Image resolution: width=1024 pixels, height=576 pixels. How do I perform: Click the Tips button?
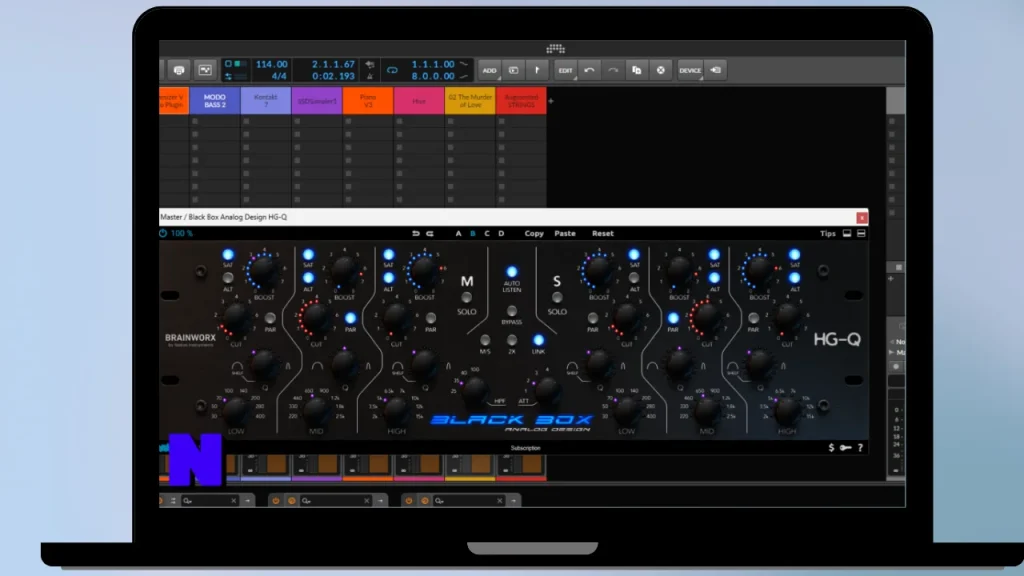[x=827, y=233]
